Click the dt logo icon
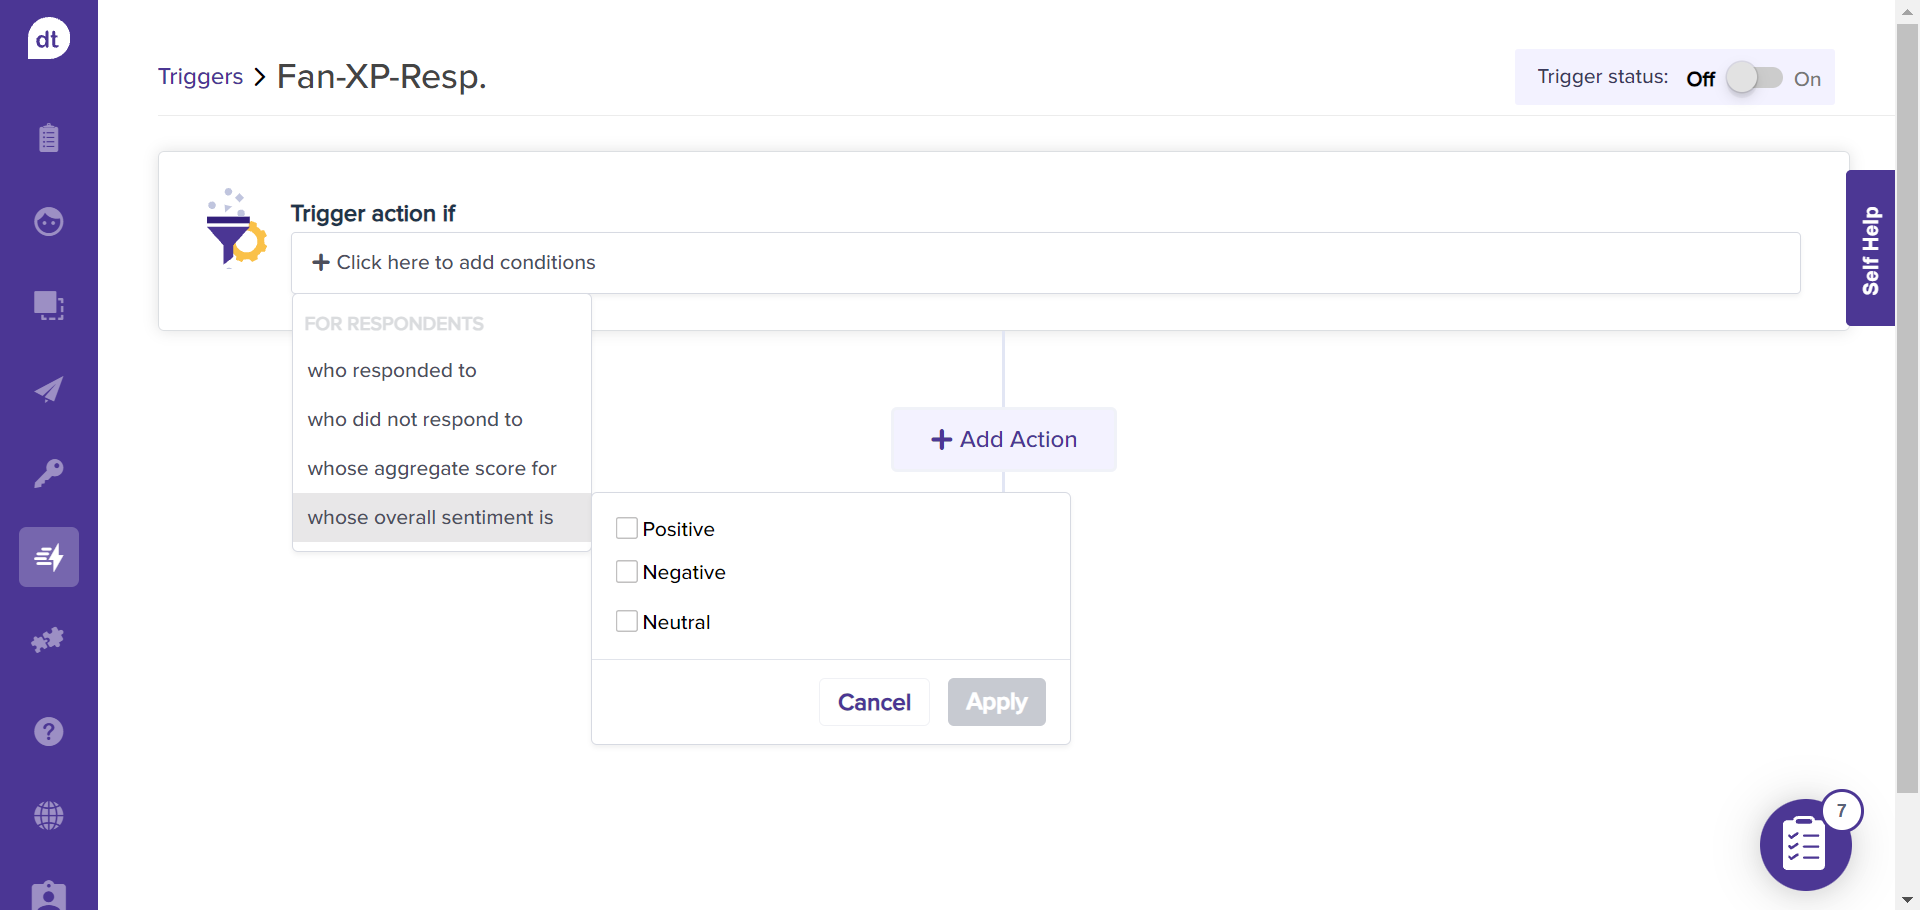The width and height of the screenshot is (1920, 910). pyautogui.click(x=48, y=39)
